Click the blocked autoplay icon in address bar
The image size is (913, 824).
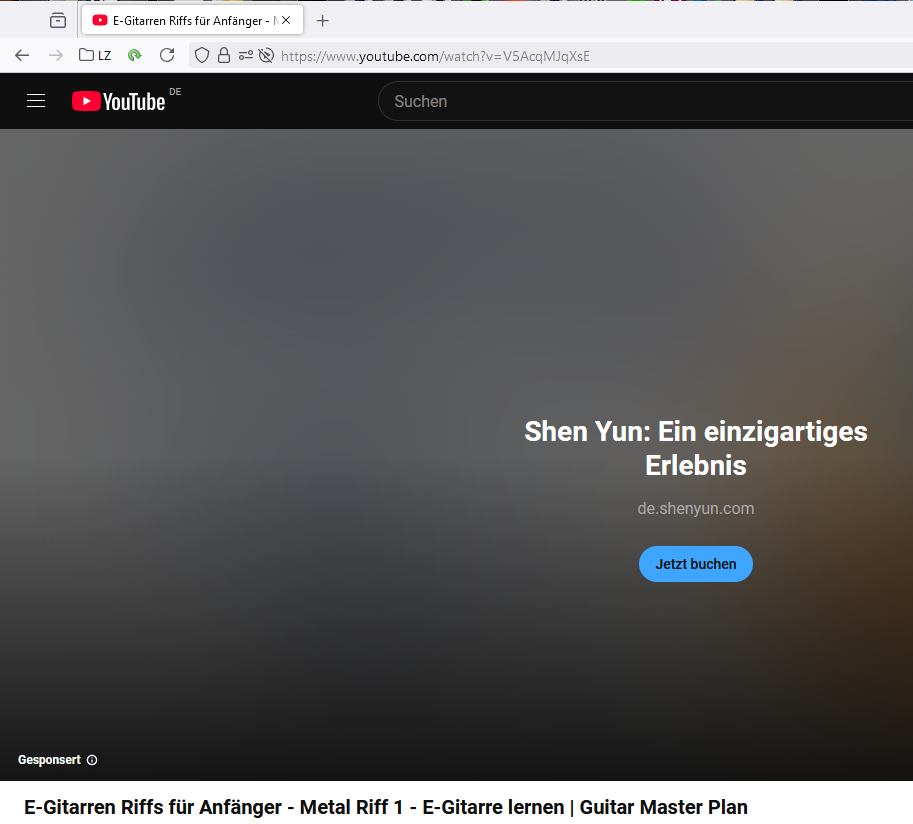point(266,56)
